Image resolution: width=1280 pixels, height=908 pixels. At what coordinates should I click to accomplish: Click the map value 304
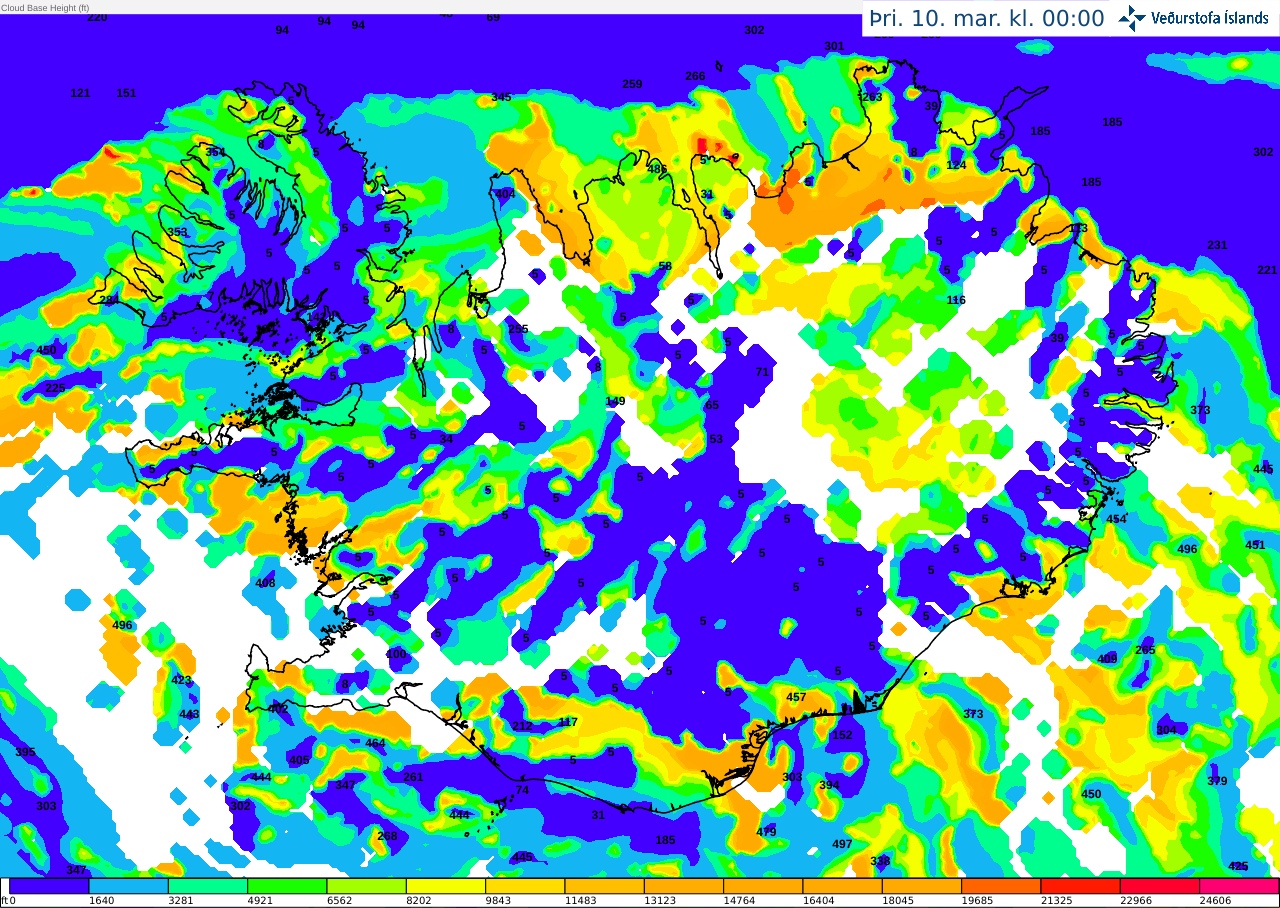click(x=1166, y=730)
